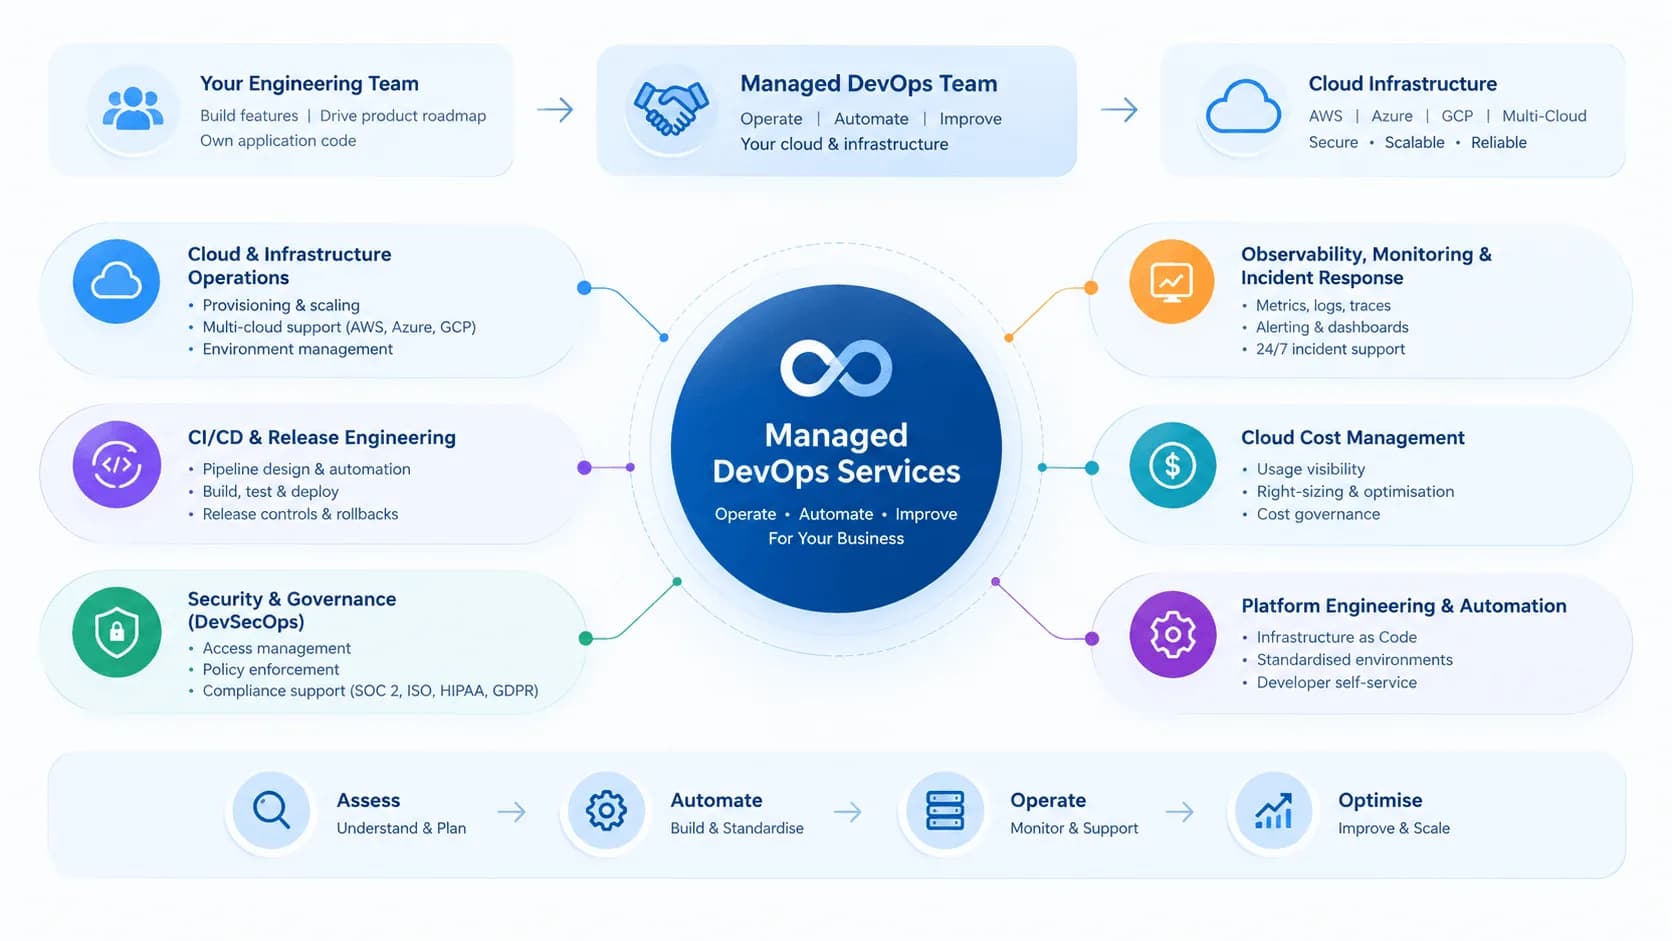Click the Cloud Cost Management heading
The image size is (1672, 941).
(x=1353, y=438)
